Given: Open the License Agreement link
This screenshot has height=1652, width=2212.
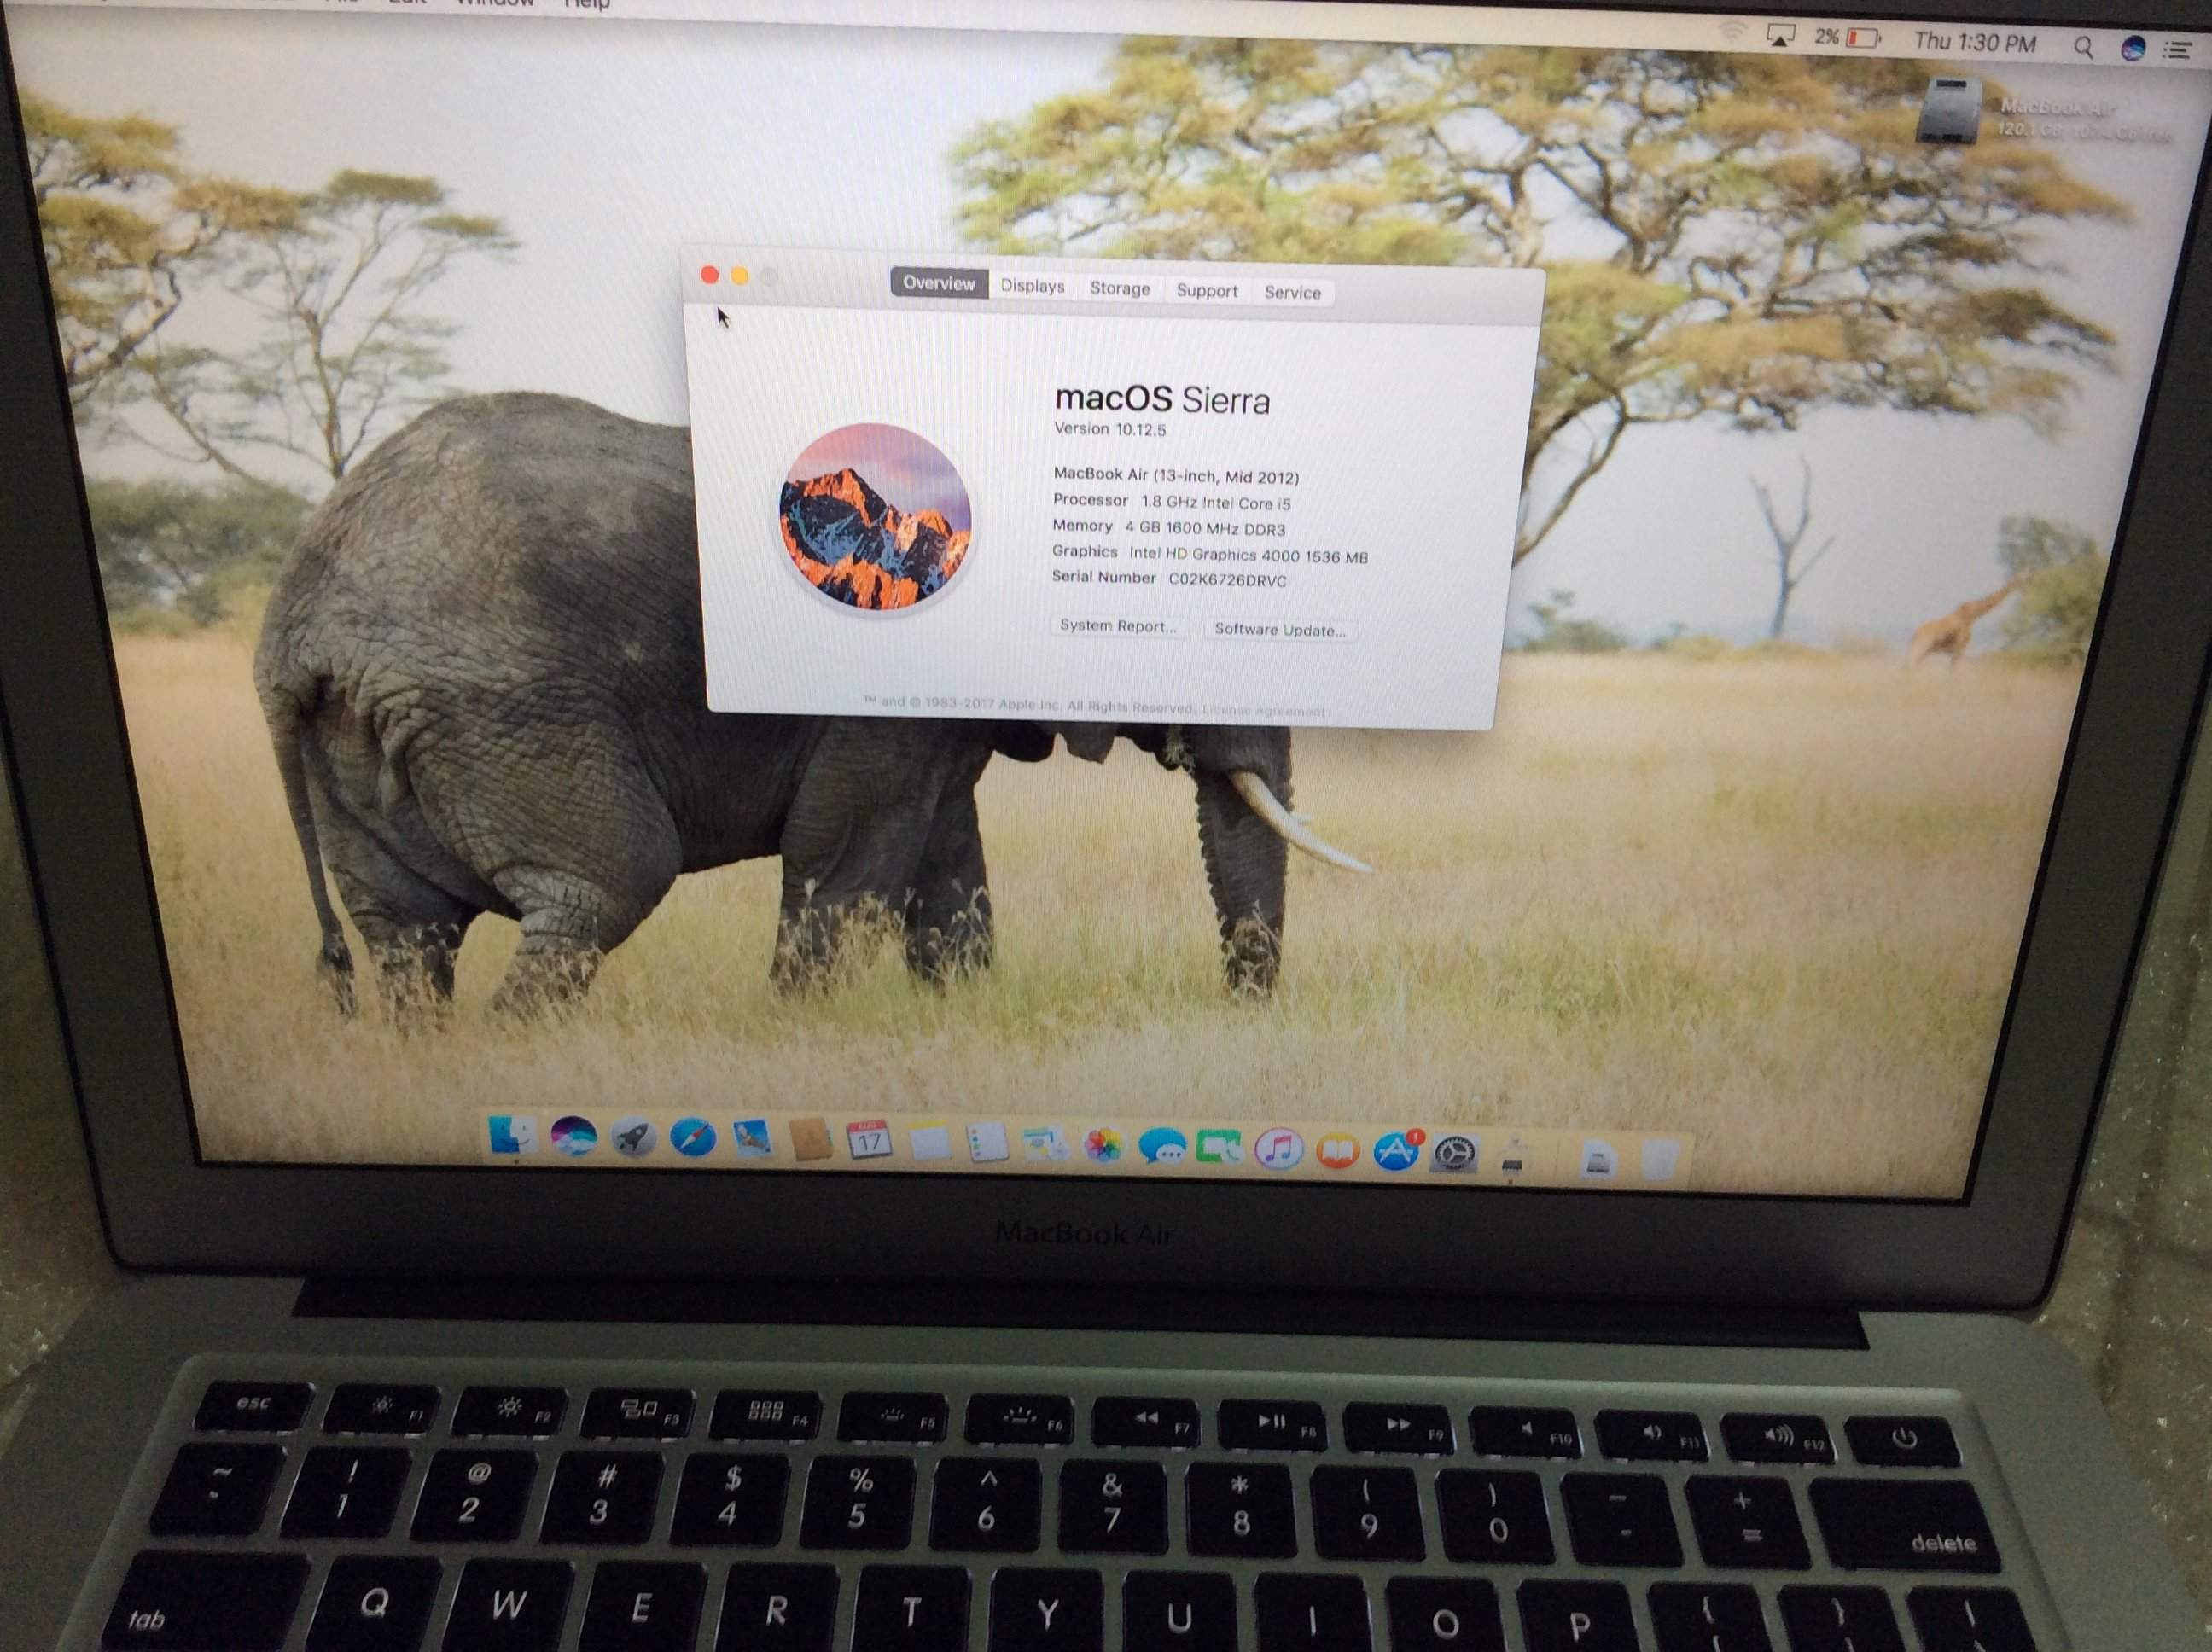Looking at the screenshot, I should (x=1264, y=711).
